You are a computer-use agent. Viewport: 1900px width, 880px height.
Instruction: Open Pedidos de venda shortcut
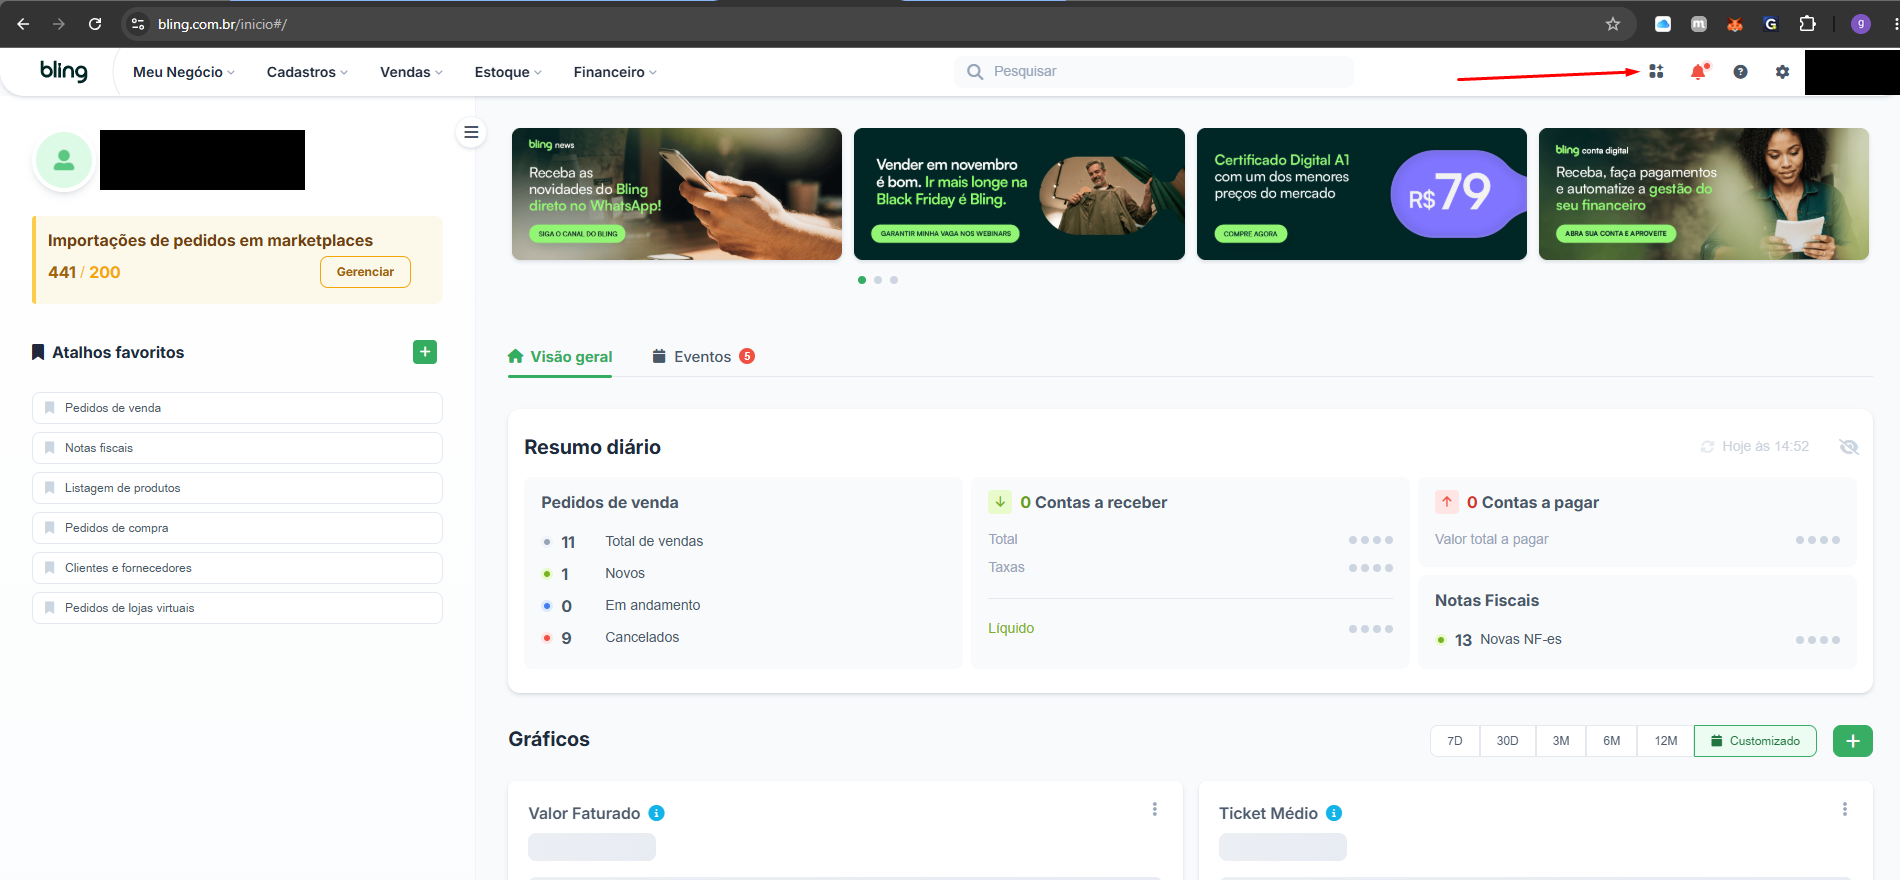pos(237,408)
